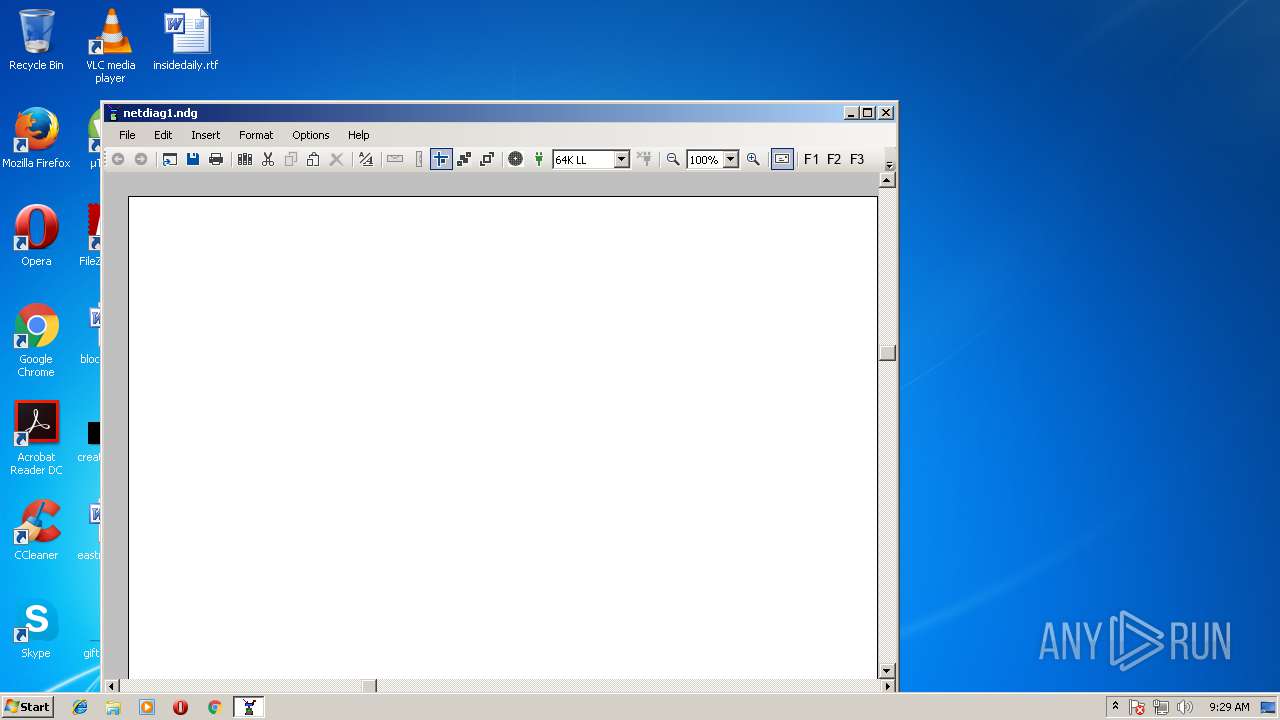Expand the toolbar overflow chevron
Viewport: 1280px width, 720px height.
(x=889, y=165)
